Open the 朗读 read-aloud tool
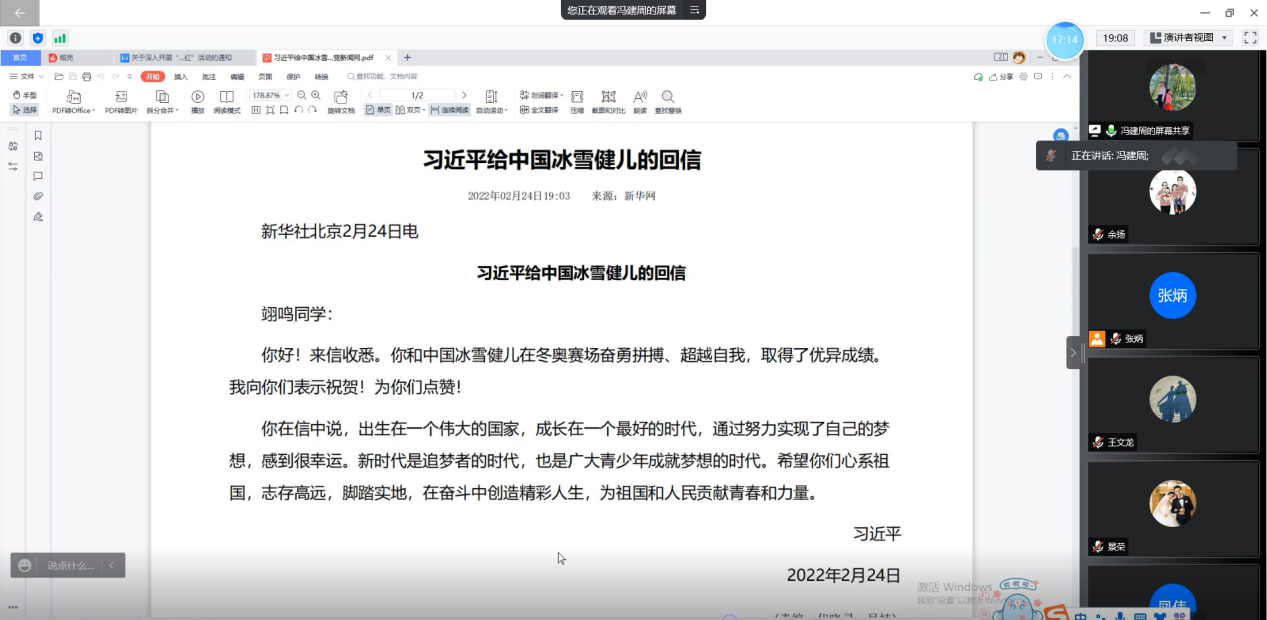This screenshot has width=1267, height=620. [x=640, y=97]
